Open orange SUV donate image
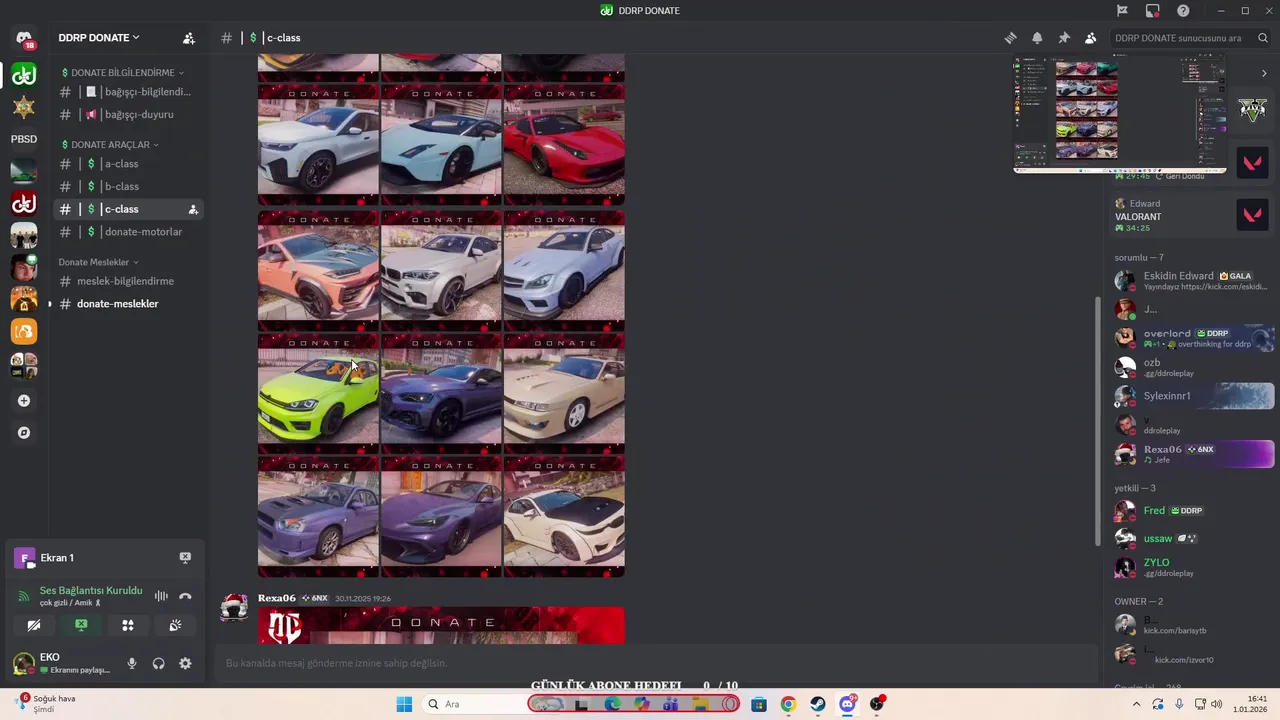 point(318,270)
